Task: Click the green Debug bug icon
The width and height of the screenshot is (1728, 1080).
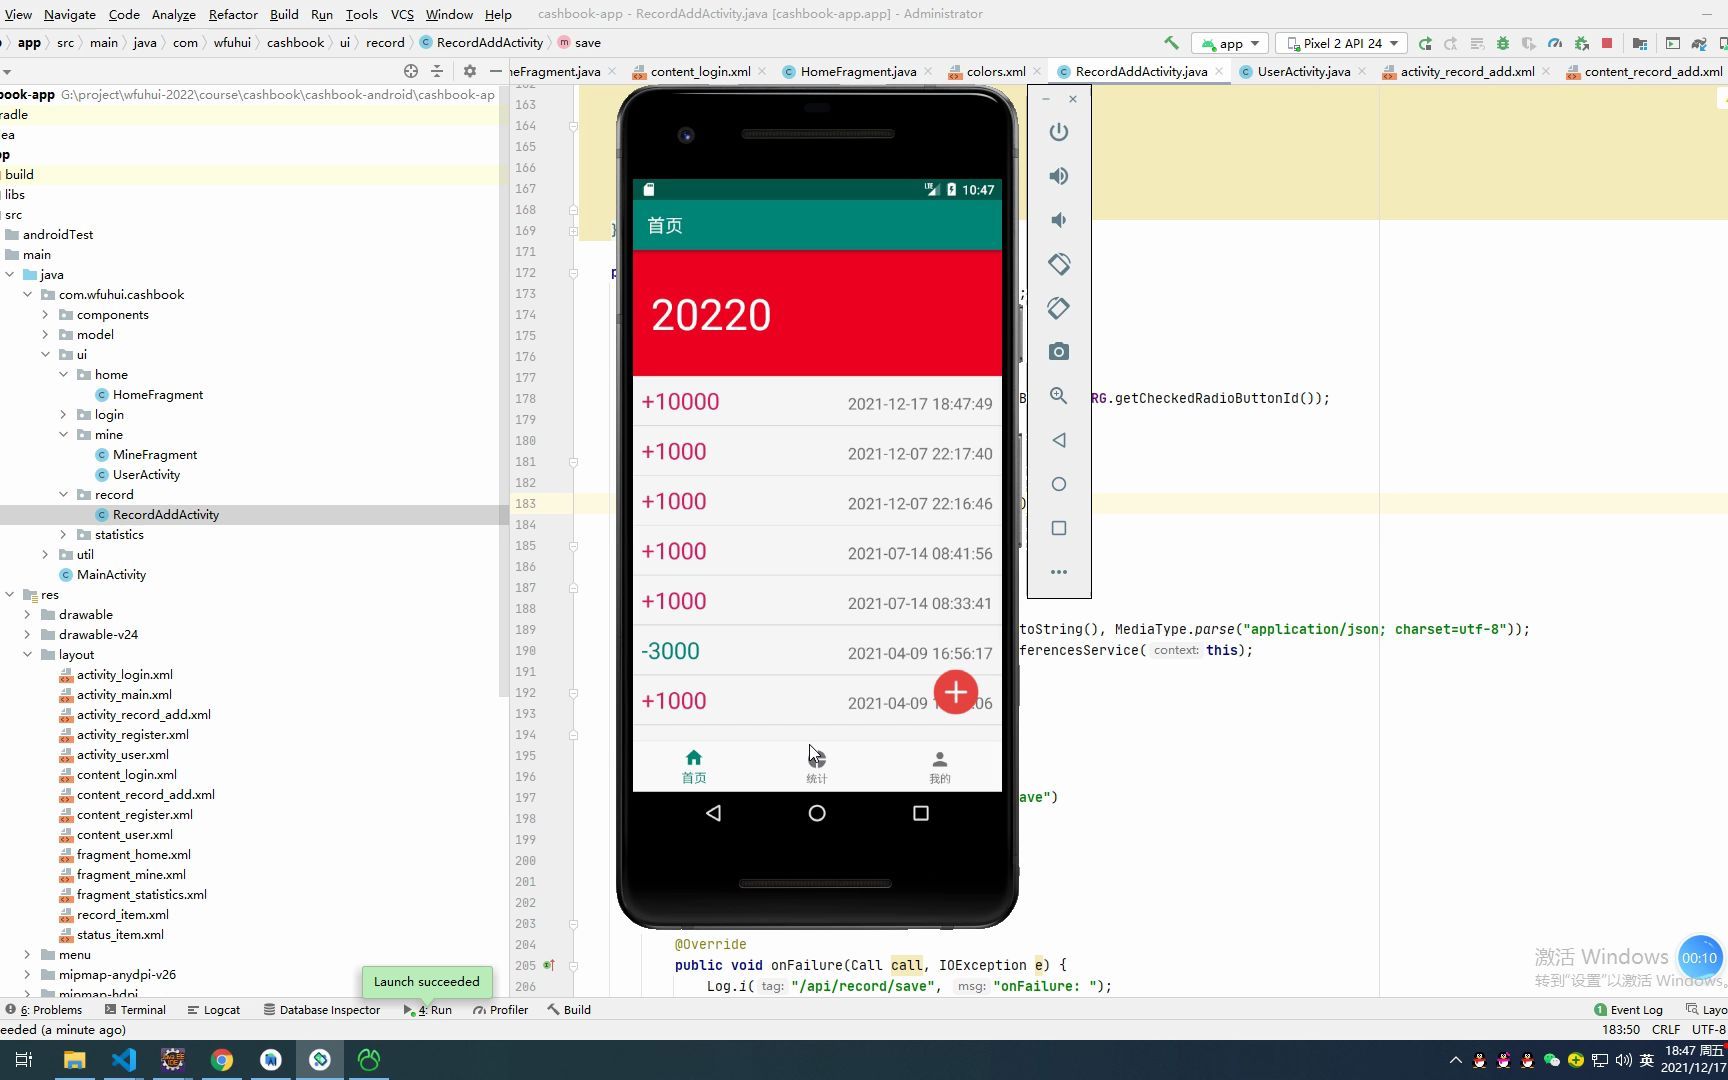Action: click(1502, 43)
